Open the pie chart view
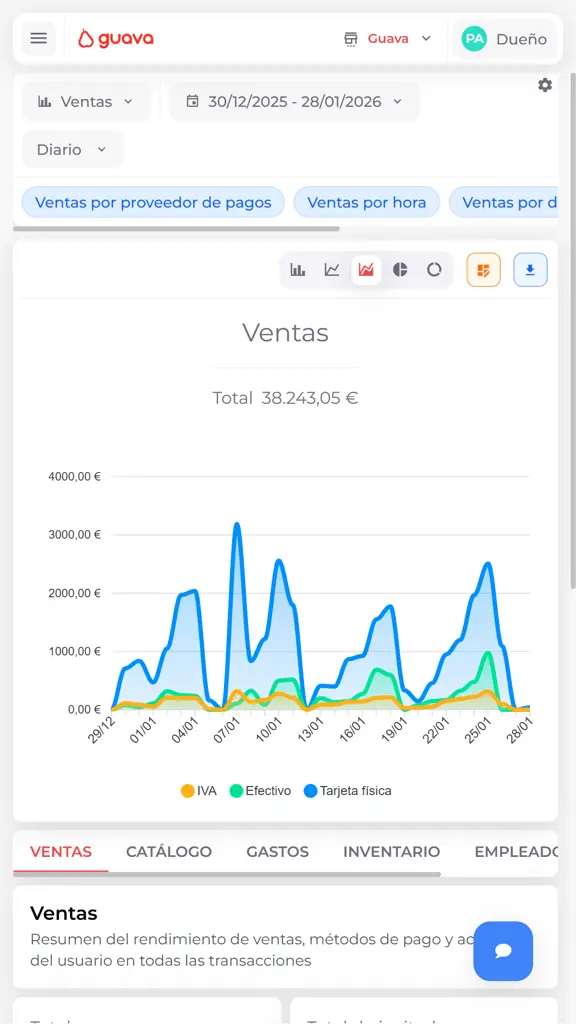576x1024 pixels. (x=399, y=269)
